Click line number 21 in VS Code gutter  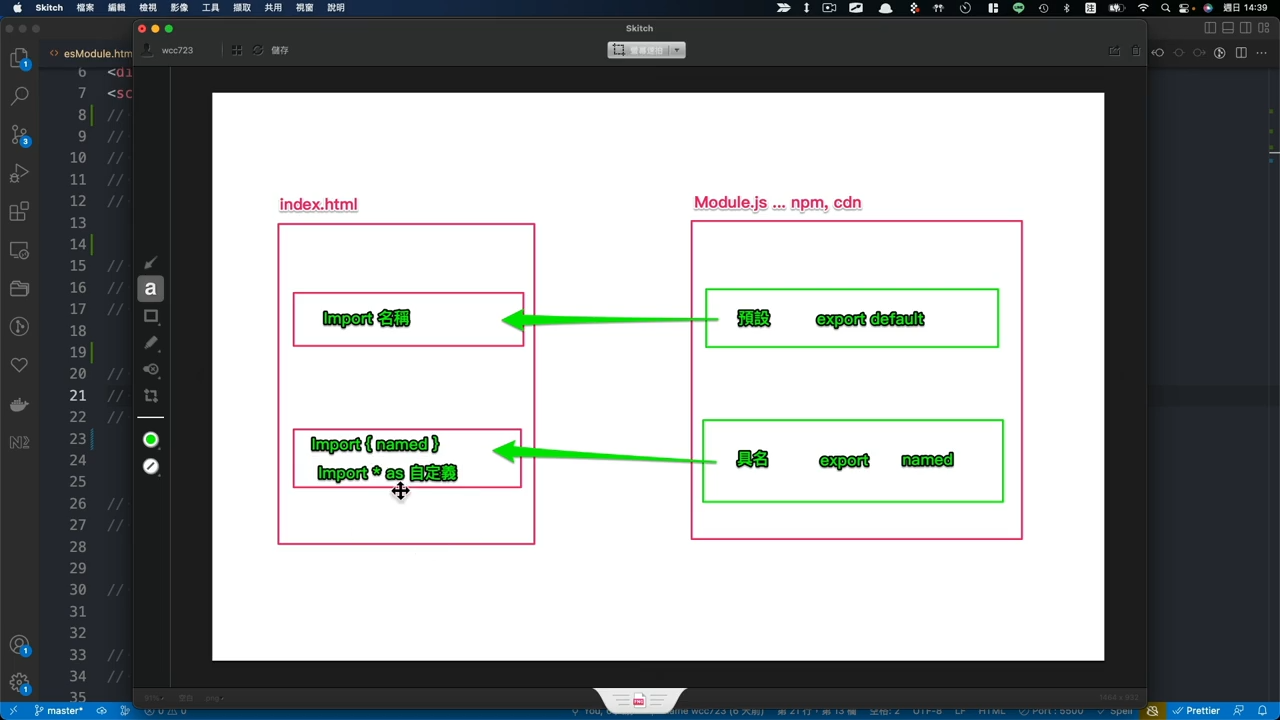78,395
